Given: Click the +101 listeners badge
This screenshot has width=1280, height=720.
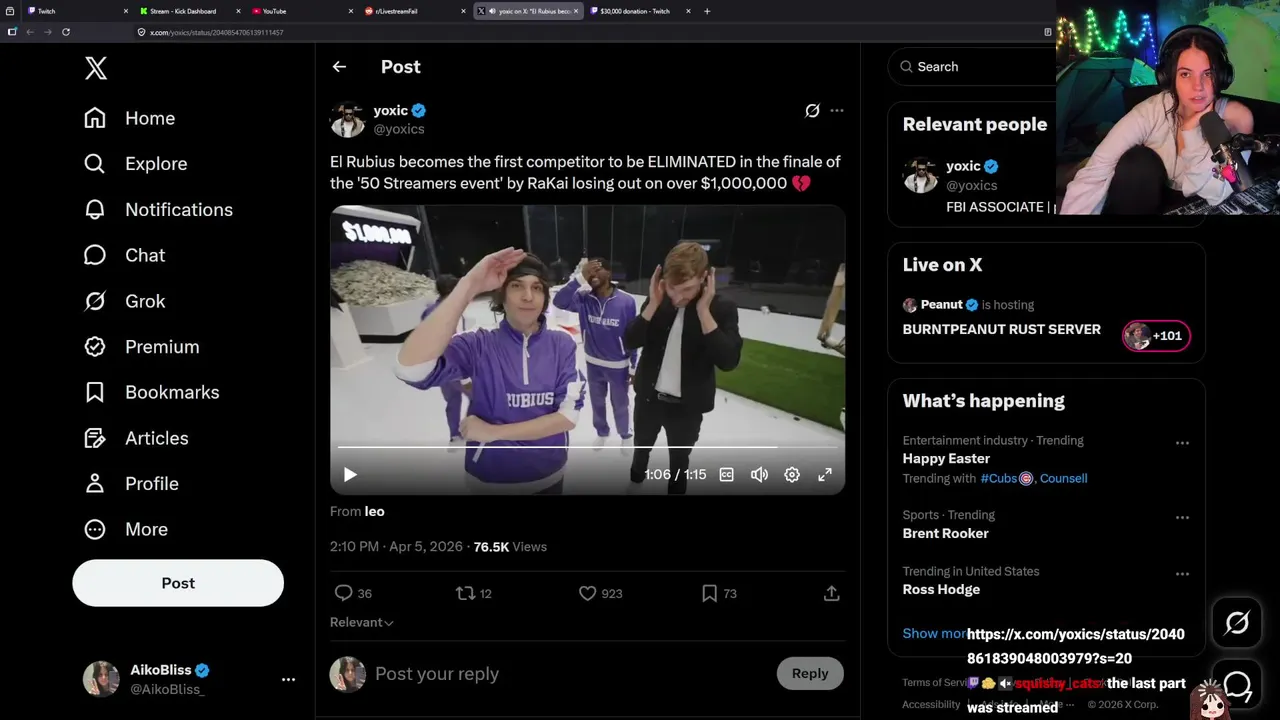Looking at the screenshot, I should tap(1156, 336).
